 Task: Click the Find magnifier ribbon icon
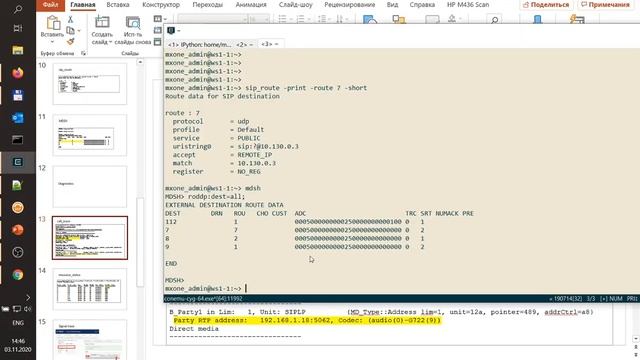pos(494,20)
